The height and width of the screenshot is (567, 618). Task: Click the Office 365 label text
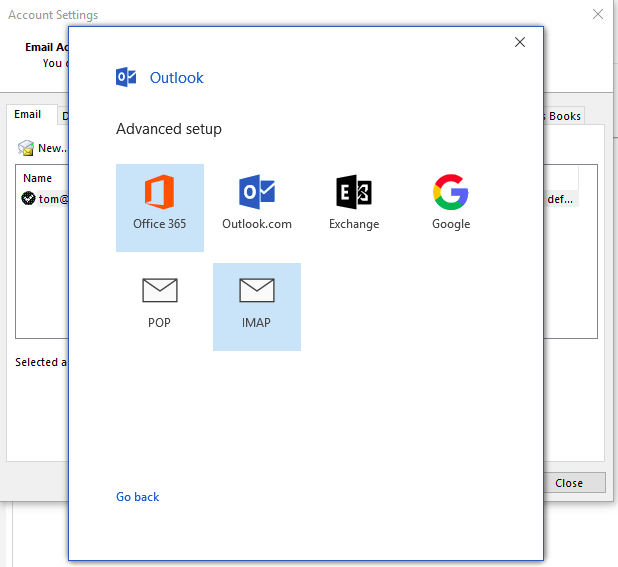[x=160, y=224]
